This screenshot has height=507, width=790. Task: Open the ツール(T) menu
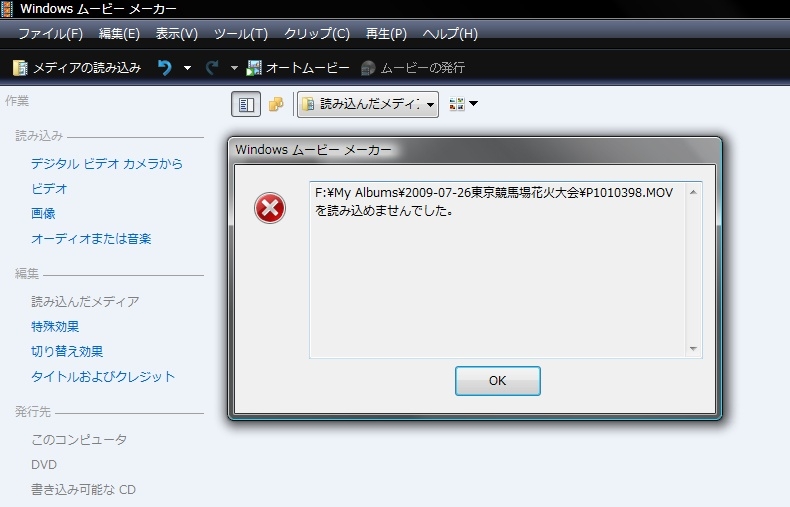point(241,34)
